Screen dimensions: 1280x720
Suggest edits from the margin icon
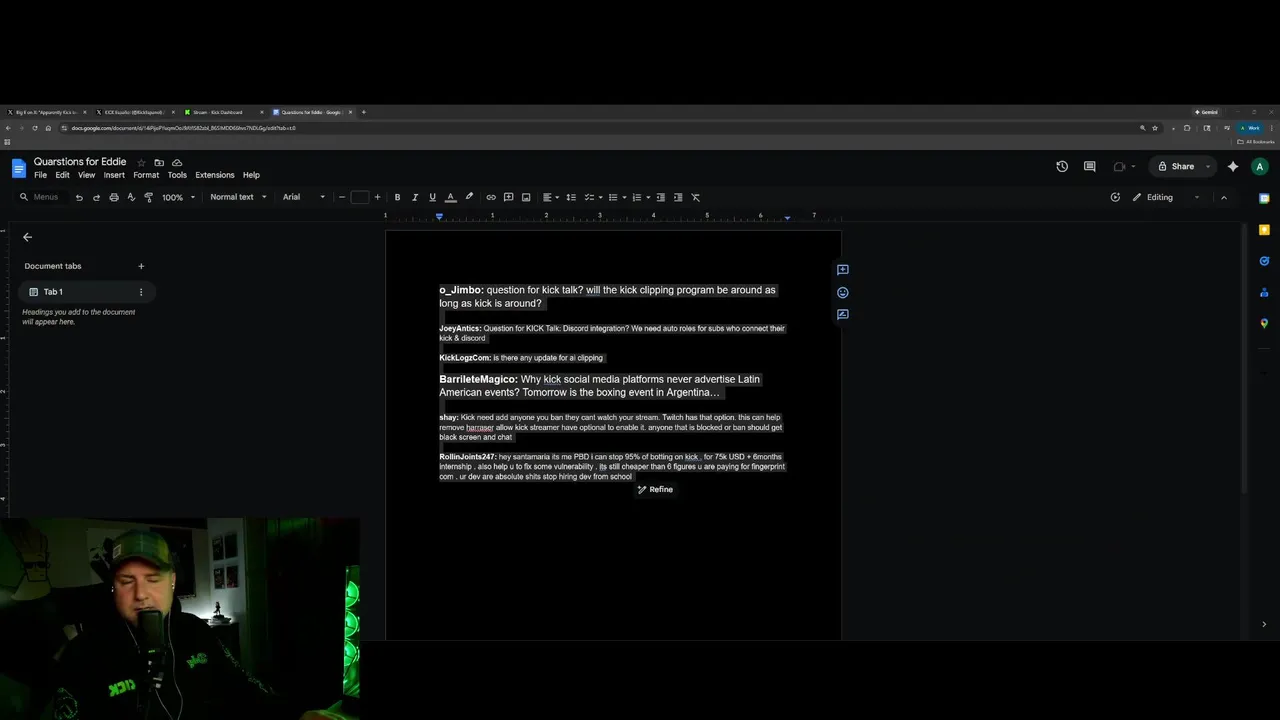(843, 314)
